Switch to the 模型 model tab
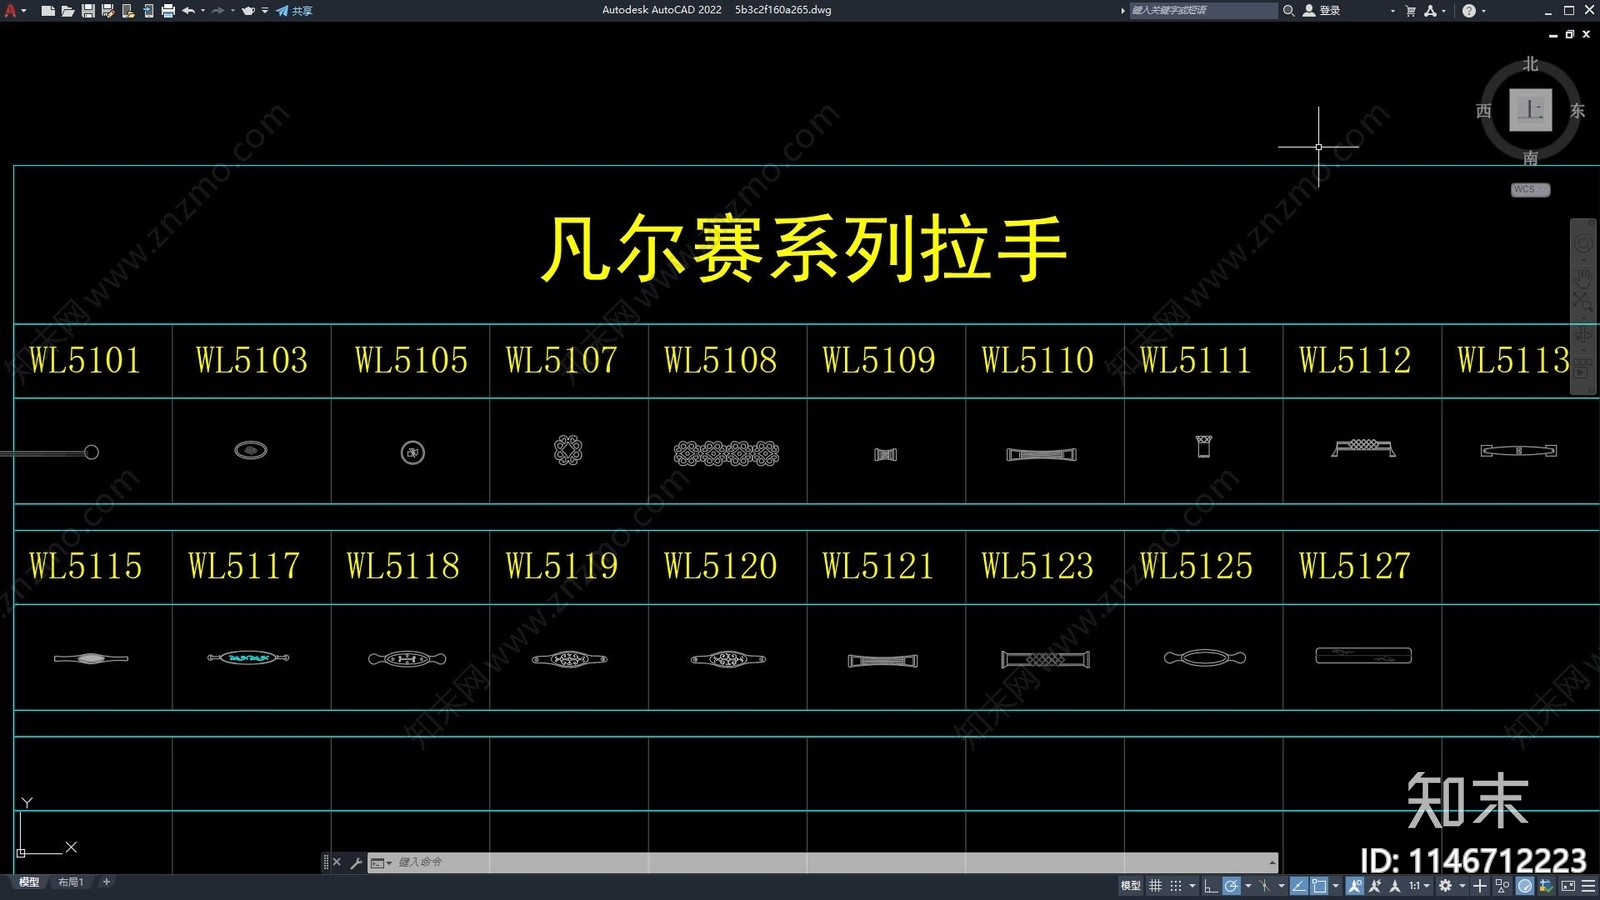1600x900 pixels. point(29,882)
